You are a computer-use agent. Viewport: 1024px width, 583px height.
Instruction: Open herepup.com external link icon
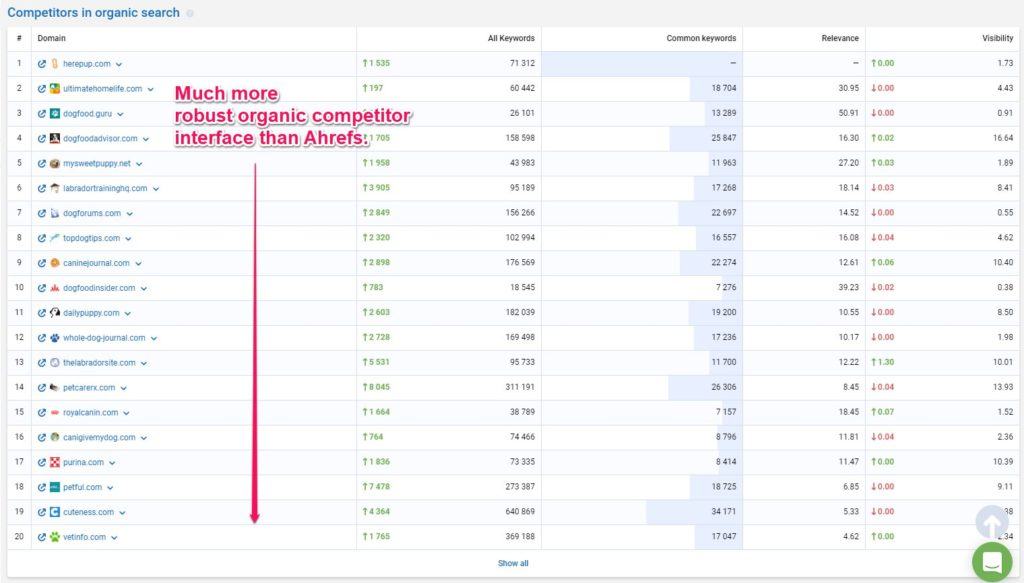[42, 64]
